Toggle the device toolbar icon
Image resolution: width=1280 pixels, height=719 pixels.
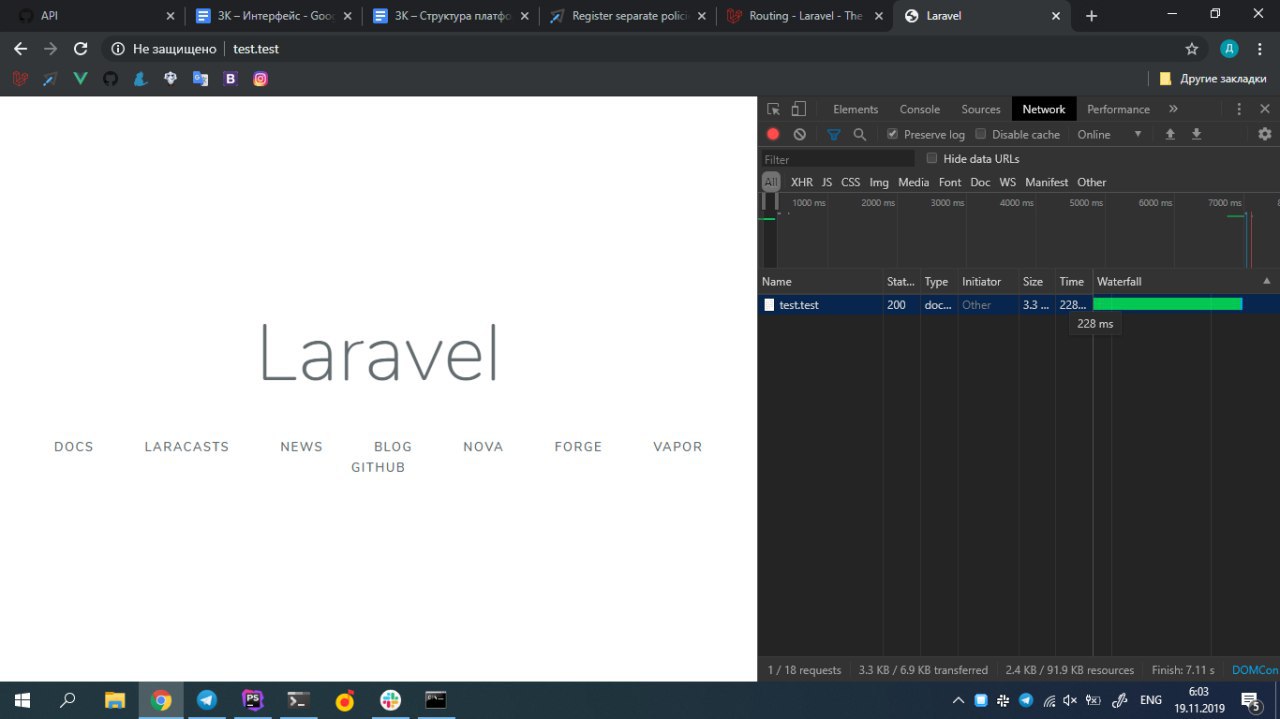(798, 109)
